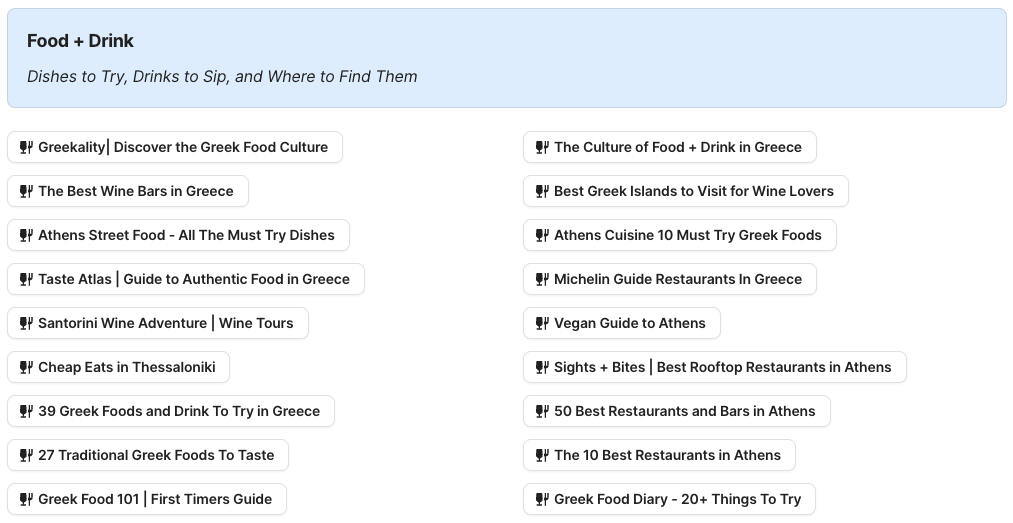Click the icon next to Vegan Guide to Athens
Screen dimensions: 1013x523
542,323
